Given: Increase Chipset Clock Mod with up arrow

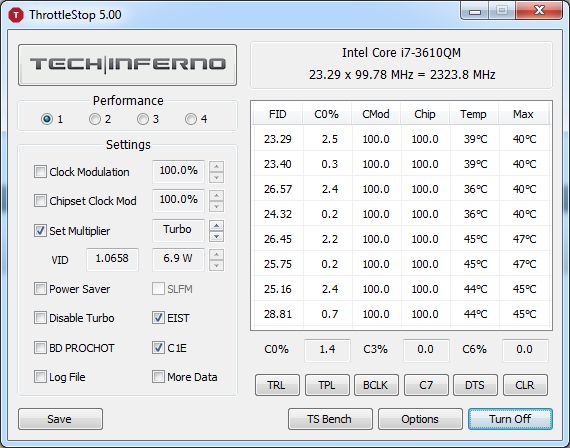Looking at the screenshot, I should point(217,196).
